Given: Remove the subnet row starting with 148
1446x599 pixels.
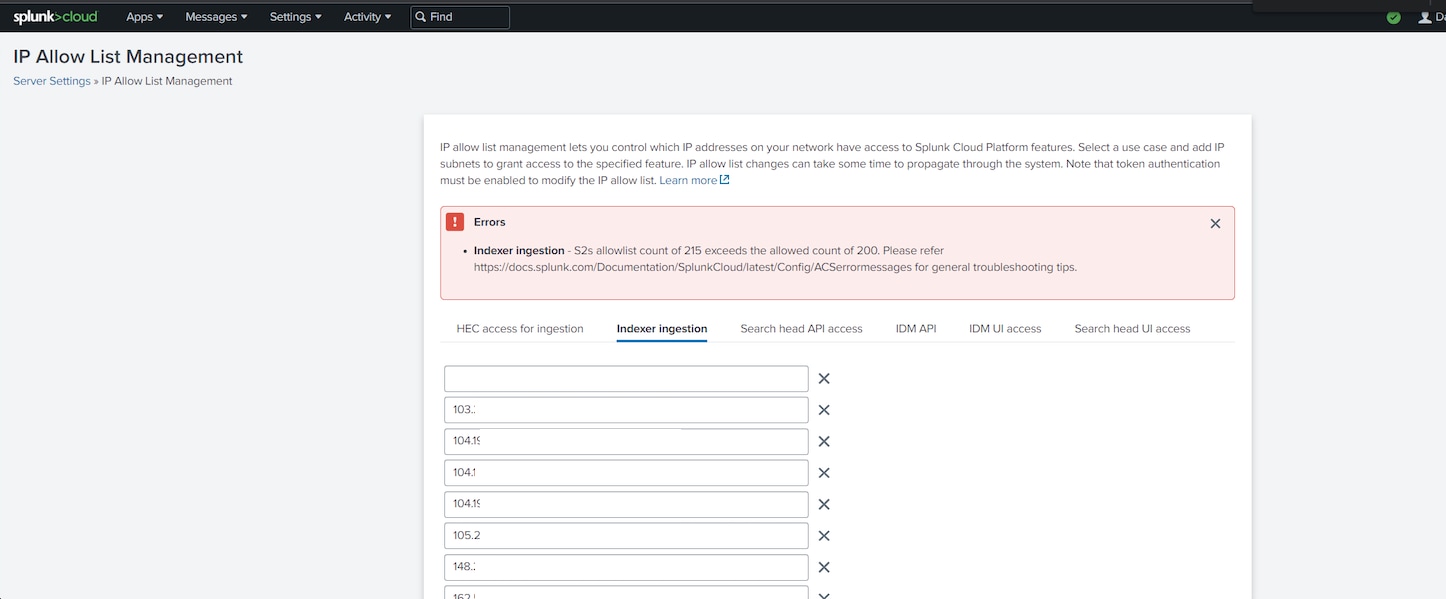Looking at the screenshot, I should point(824,567).
